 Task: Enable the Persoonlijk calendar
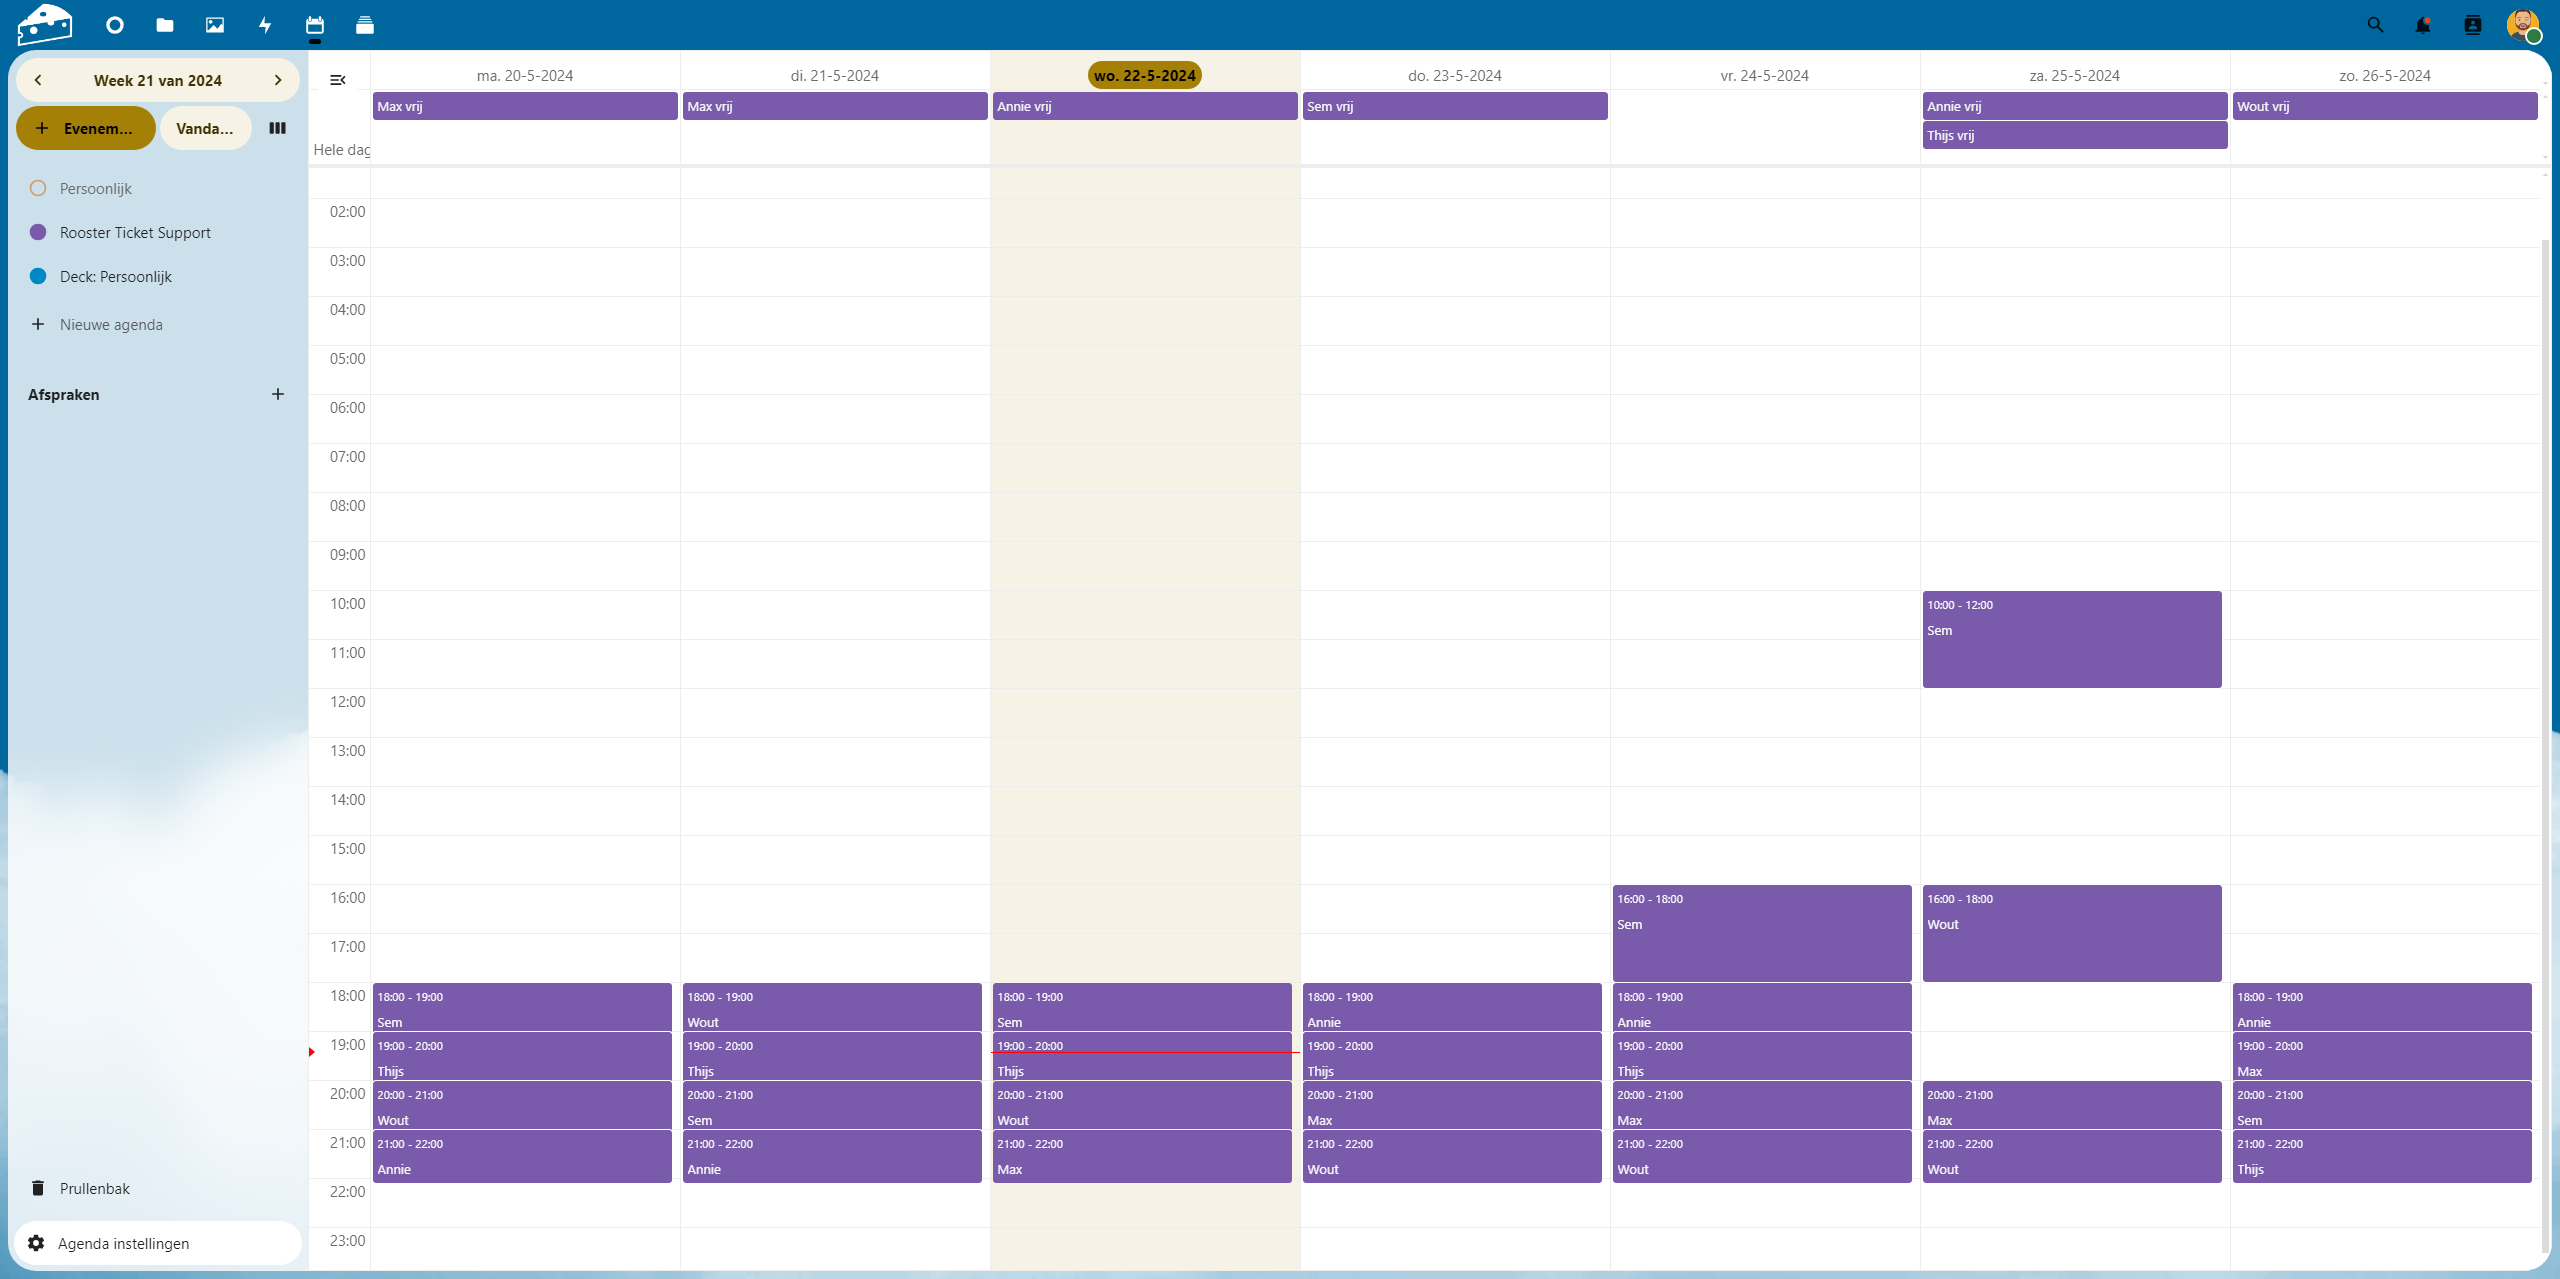click(x=38, y=188)
